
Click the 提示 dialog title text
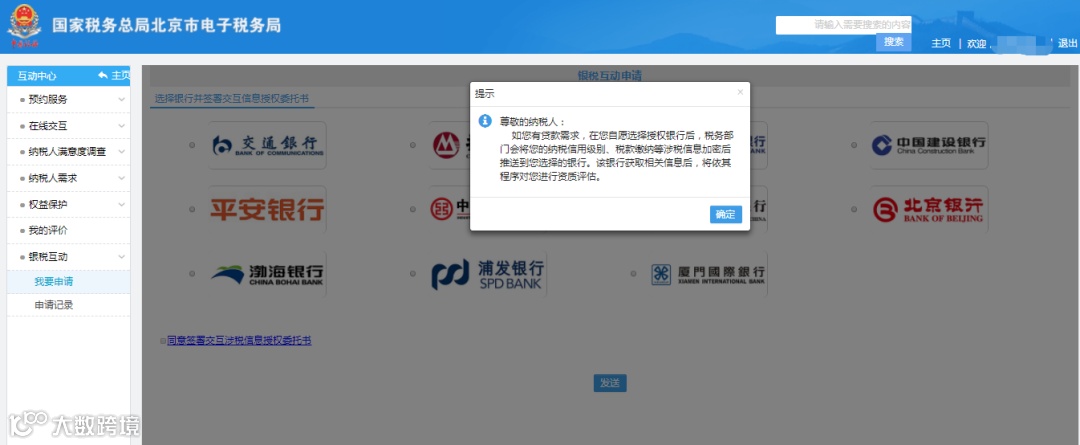point(485,93)
